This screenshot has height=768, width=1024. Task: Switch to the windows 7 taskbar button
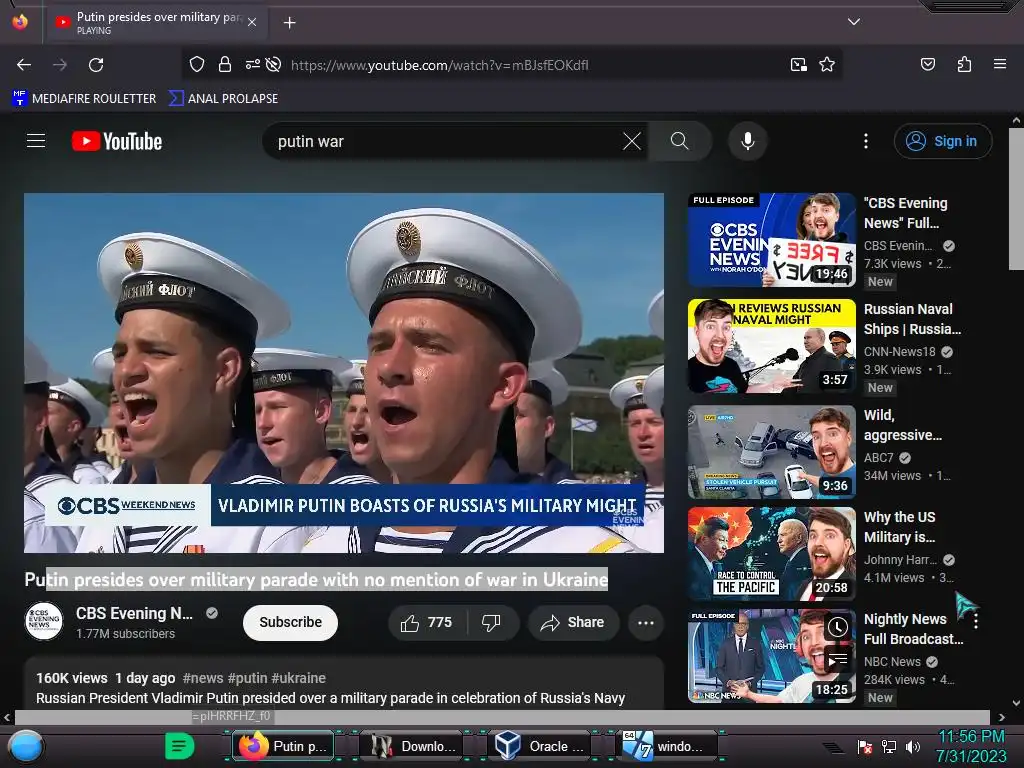pyautogui.click(x=667, y=746)
